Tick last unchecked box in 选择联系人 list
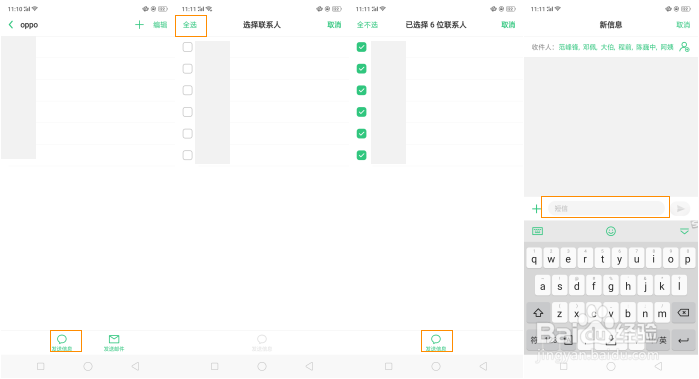Screen dimensions: 699x379 [x=188, y=155]
